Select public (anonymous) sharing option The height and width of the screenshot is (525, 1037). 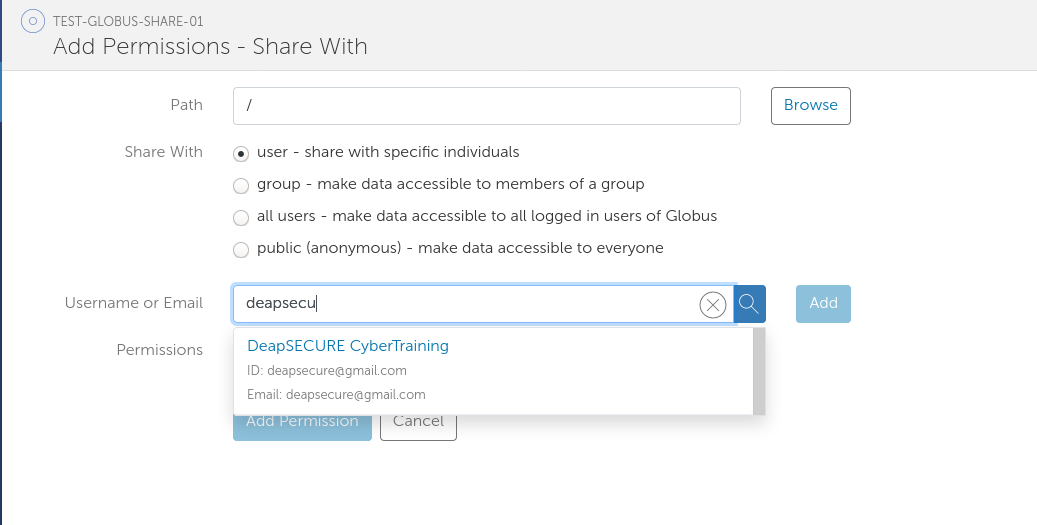tap(241, 249)
